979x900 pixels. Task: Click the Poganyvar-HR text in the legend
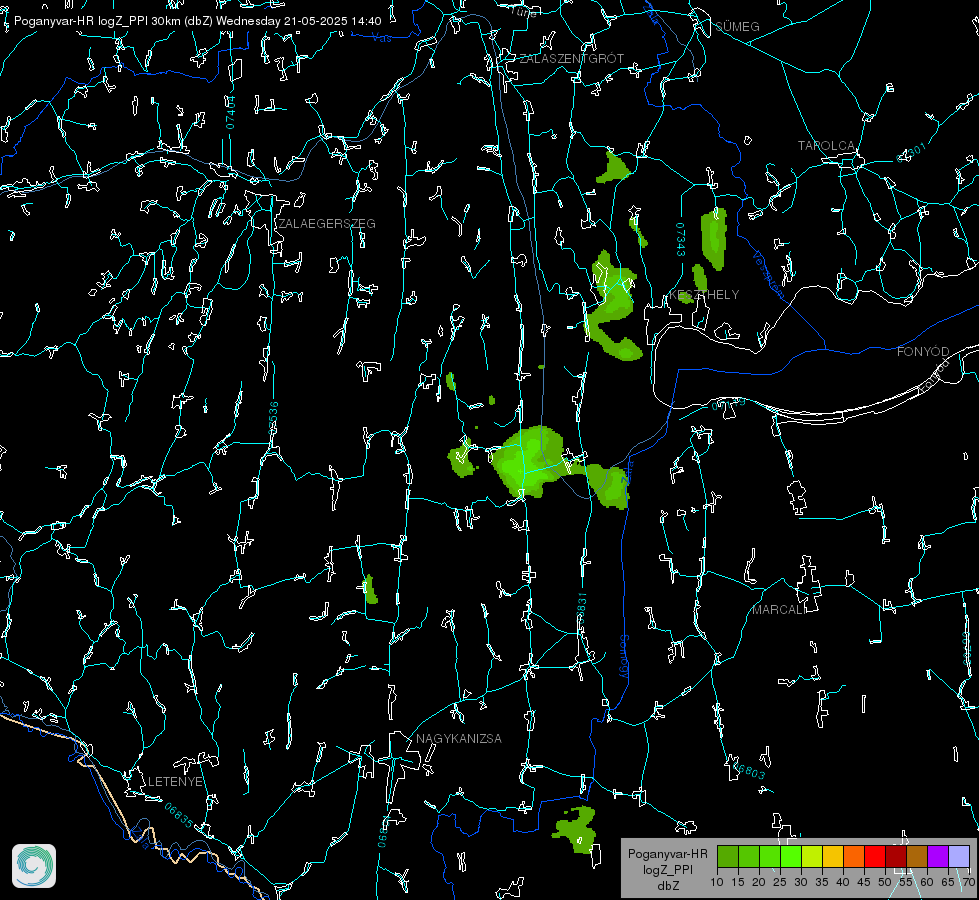coord(668,854)
